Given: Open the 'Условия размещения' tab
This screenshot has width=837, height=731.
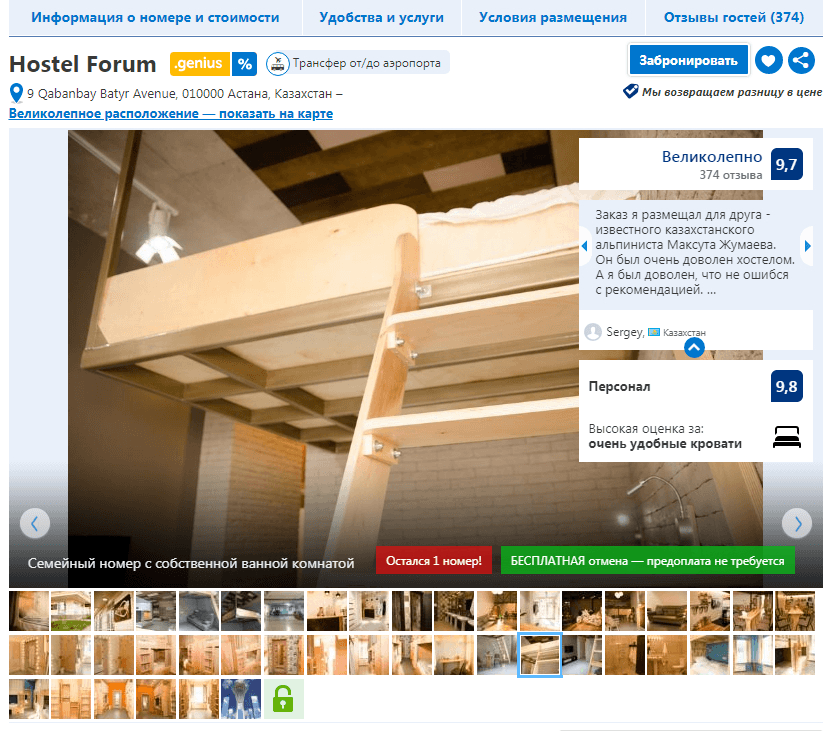Looking at the screenshot, I should [x=553, y=18].
